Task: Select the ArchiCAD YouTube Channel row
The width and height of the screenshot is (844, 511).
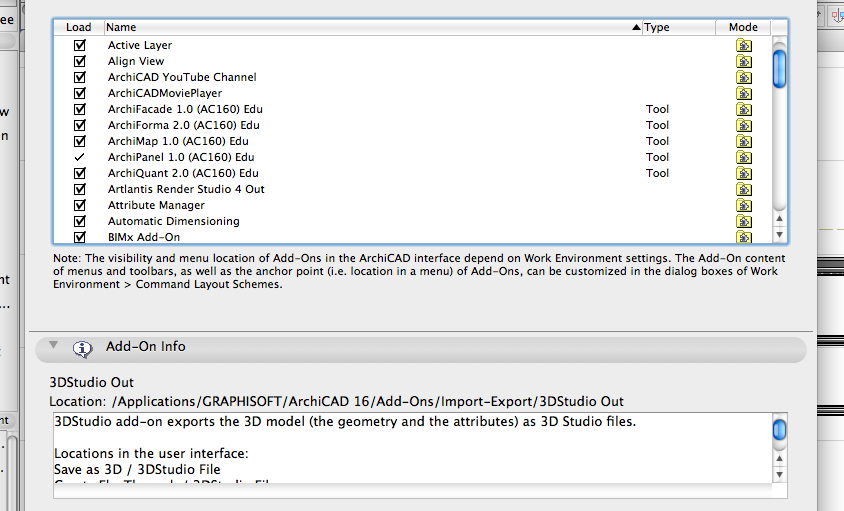Action: click(413, 77)
